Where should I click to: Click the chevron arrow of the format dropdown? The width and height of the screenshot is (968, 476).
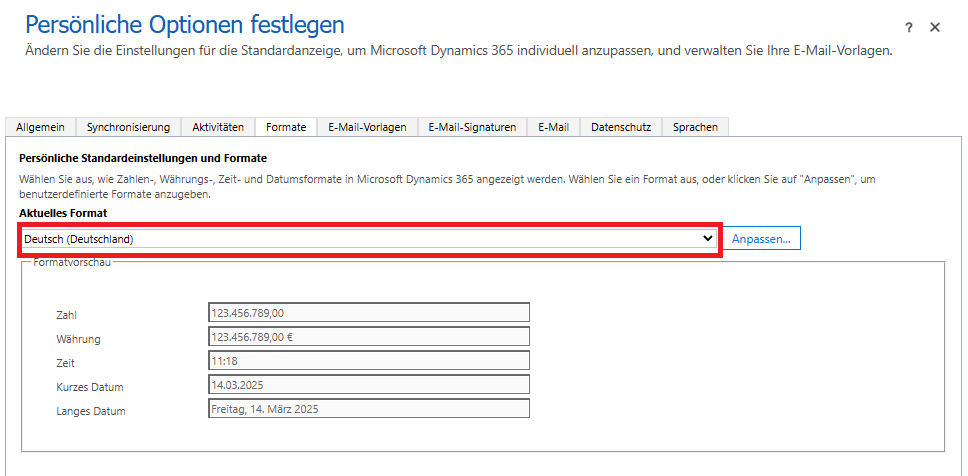point(708,239)
